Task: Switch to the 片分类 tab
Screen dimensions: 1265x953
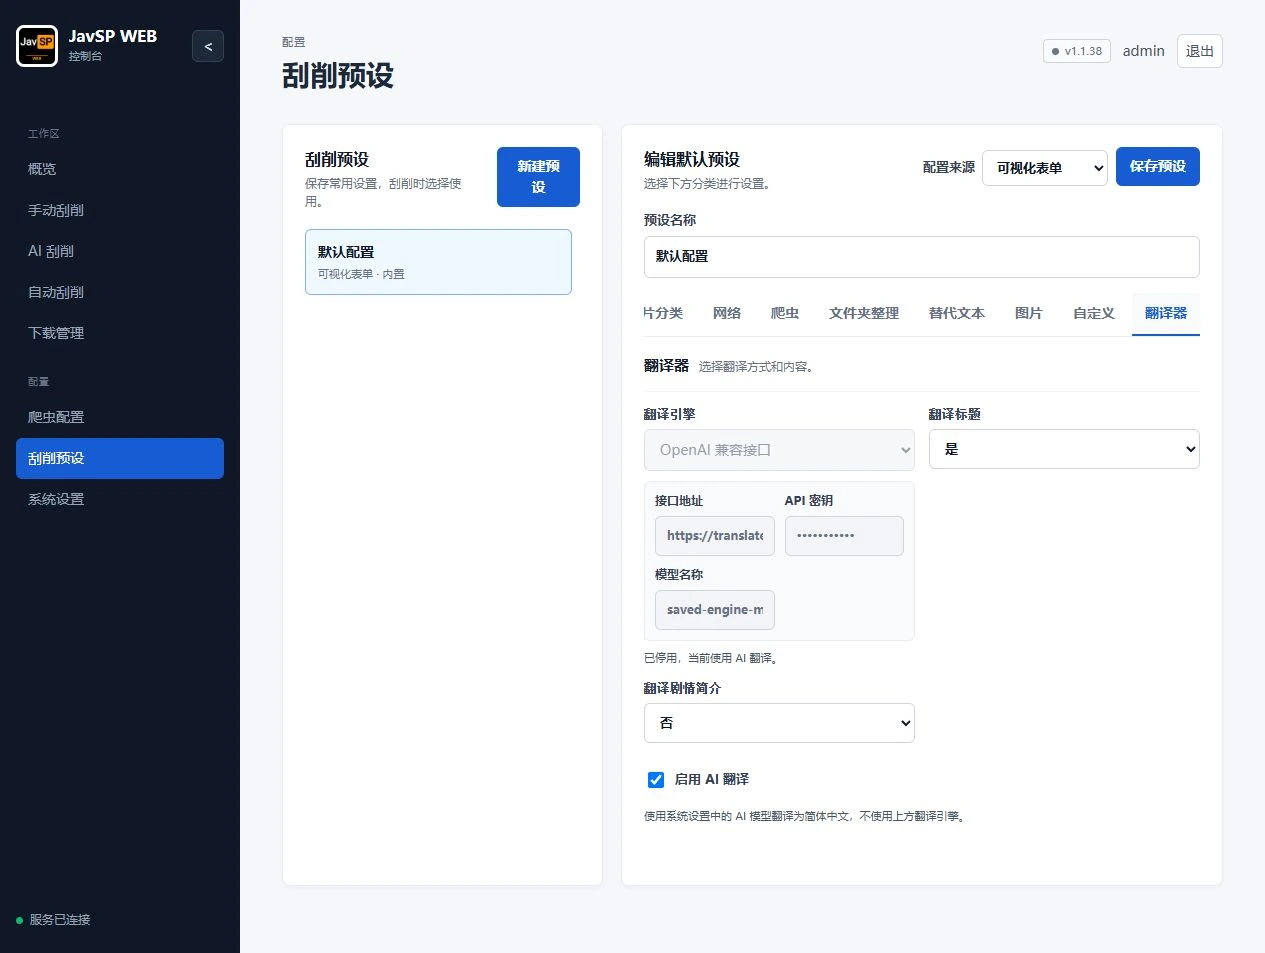Action: pos(663,313)
